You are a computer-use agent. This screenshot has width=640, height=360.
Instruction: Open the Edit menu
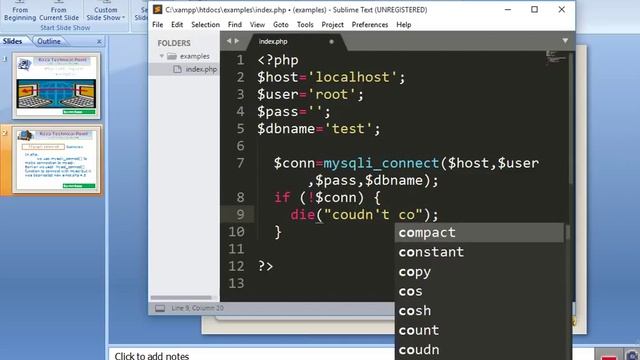click(177, 24)
